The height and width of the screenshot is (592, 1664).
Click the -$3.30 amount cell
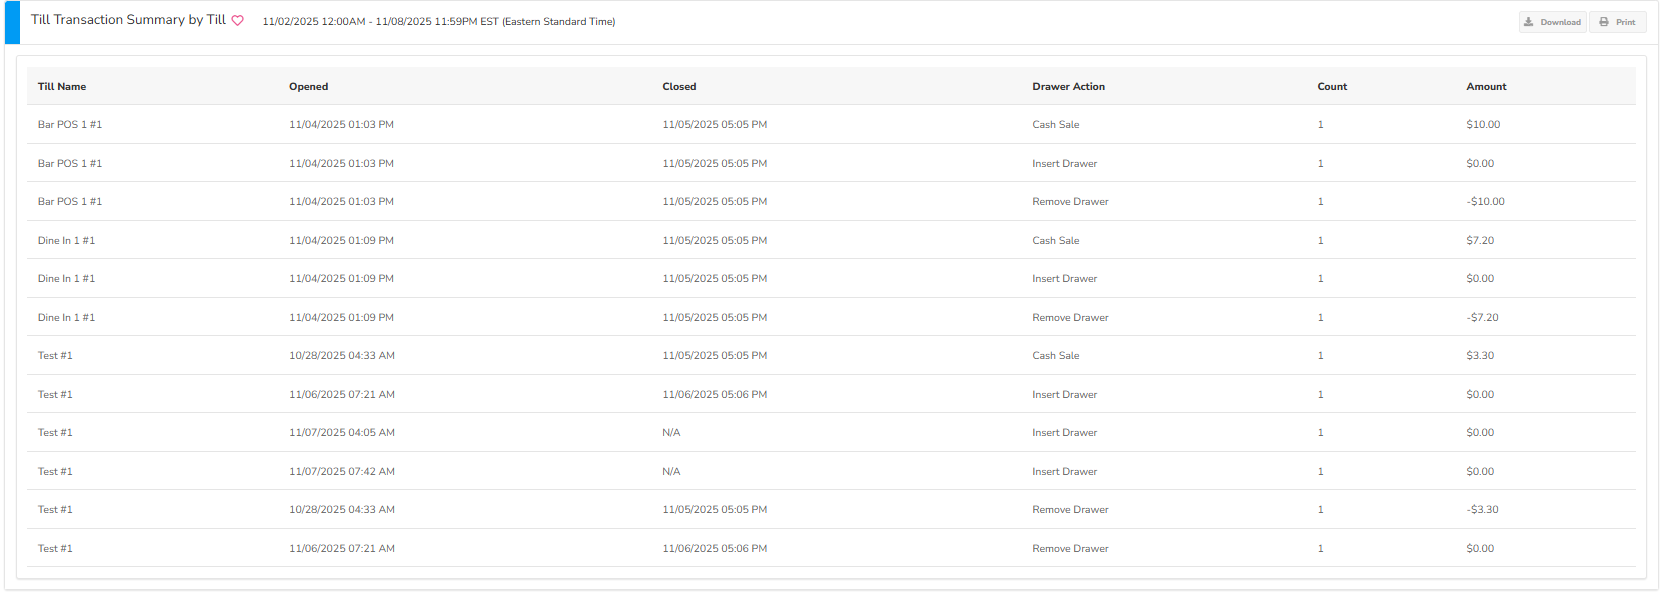point(1482,510)
